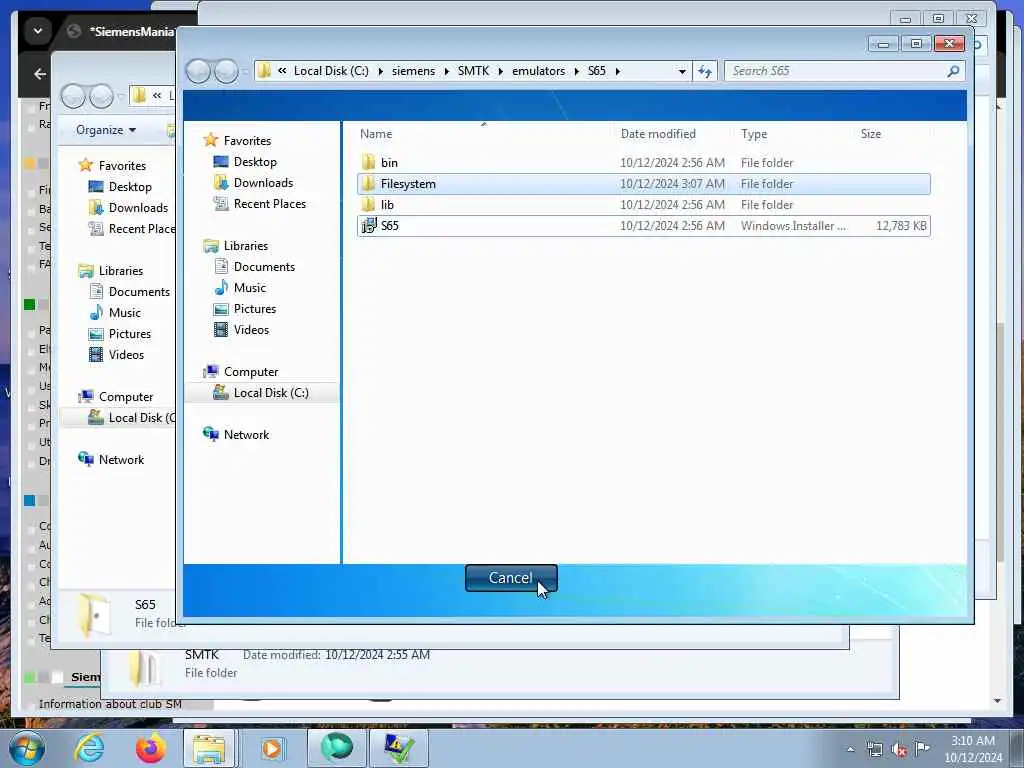The width and height of the screenshot is (1024, 768).
Task: Click siemens in the breadcrumb path
Action: 413,71
